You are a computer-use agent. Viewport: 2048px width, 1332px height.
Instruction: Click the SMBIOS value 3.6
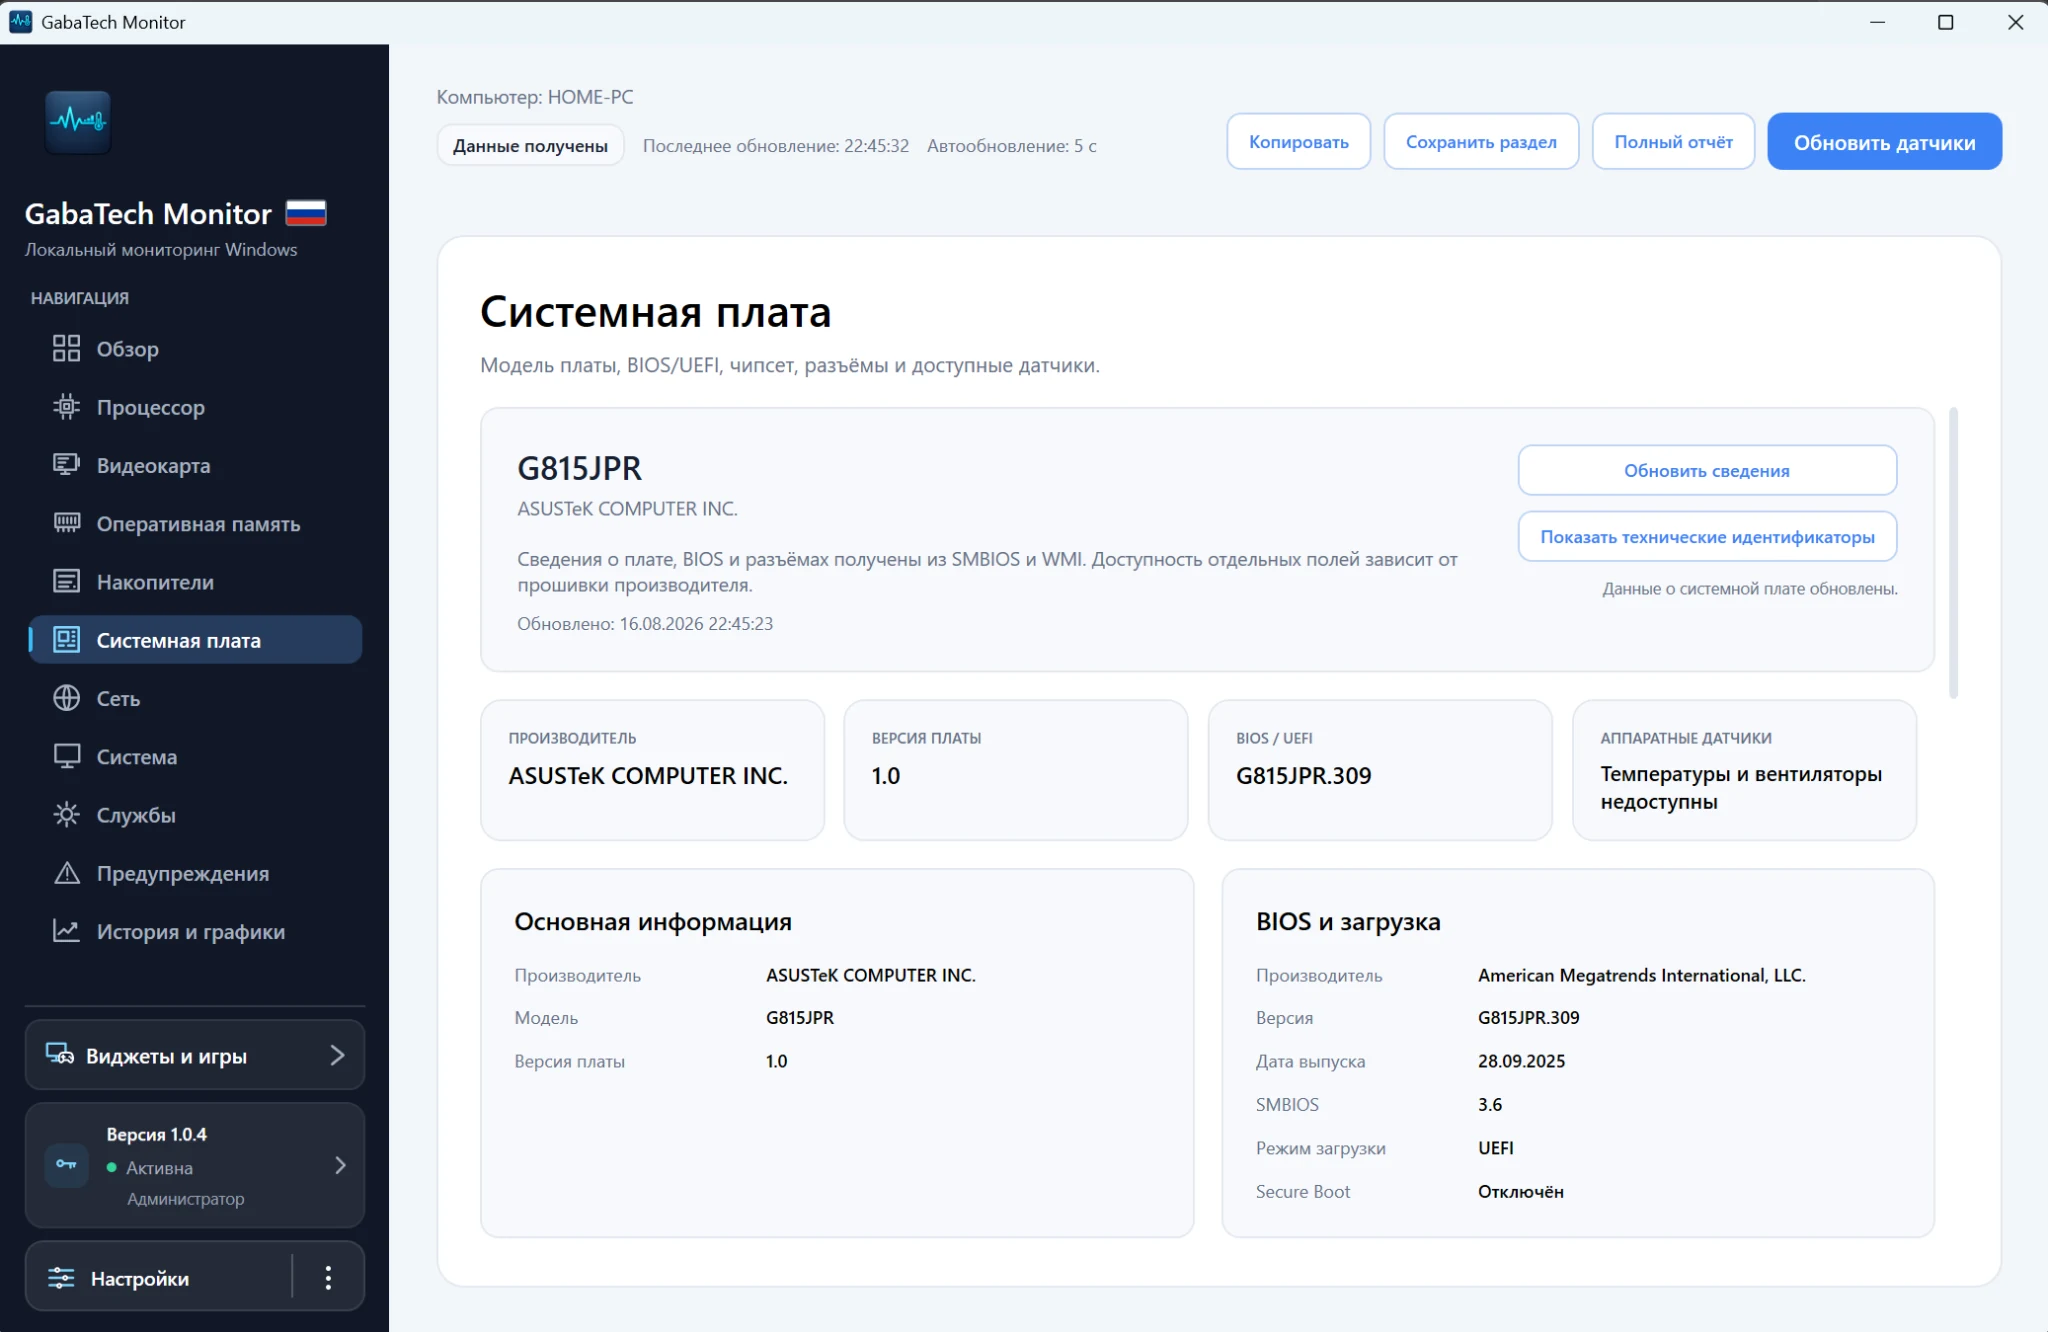click(x=1490, y=1104)
